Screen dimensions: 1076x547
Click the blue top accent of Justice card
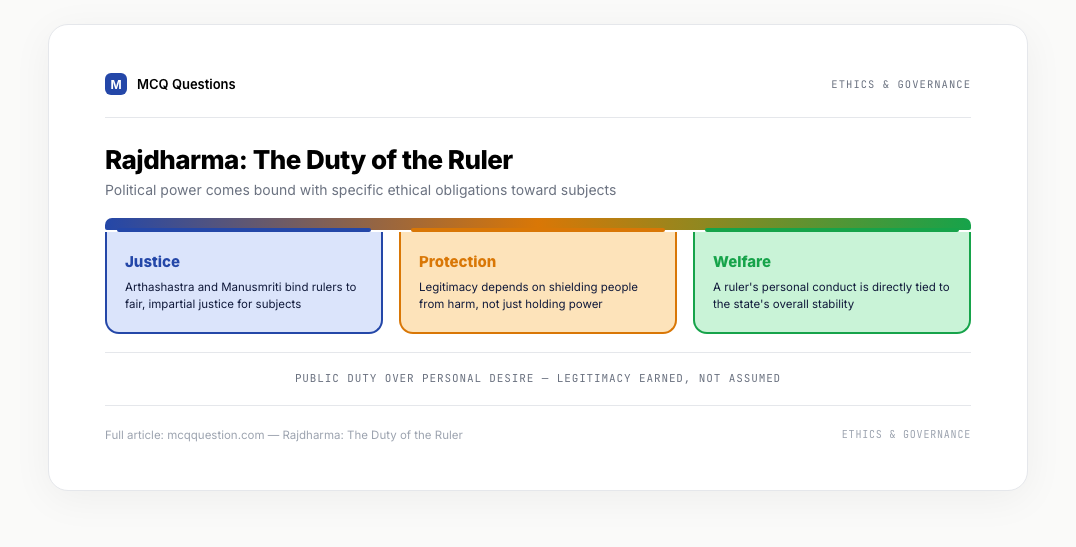(244, 230)
